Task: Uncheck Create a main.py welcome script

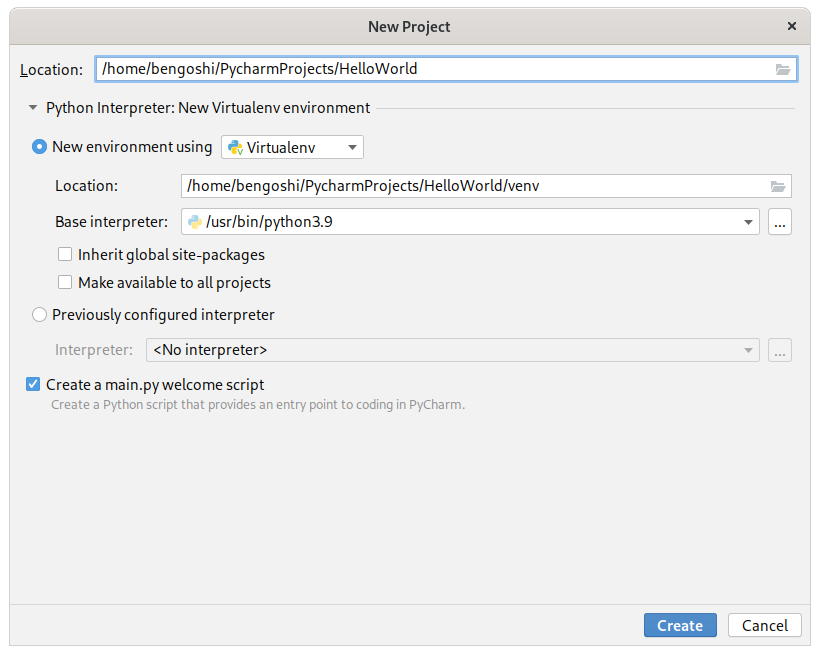Action: coord(32,384)
